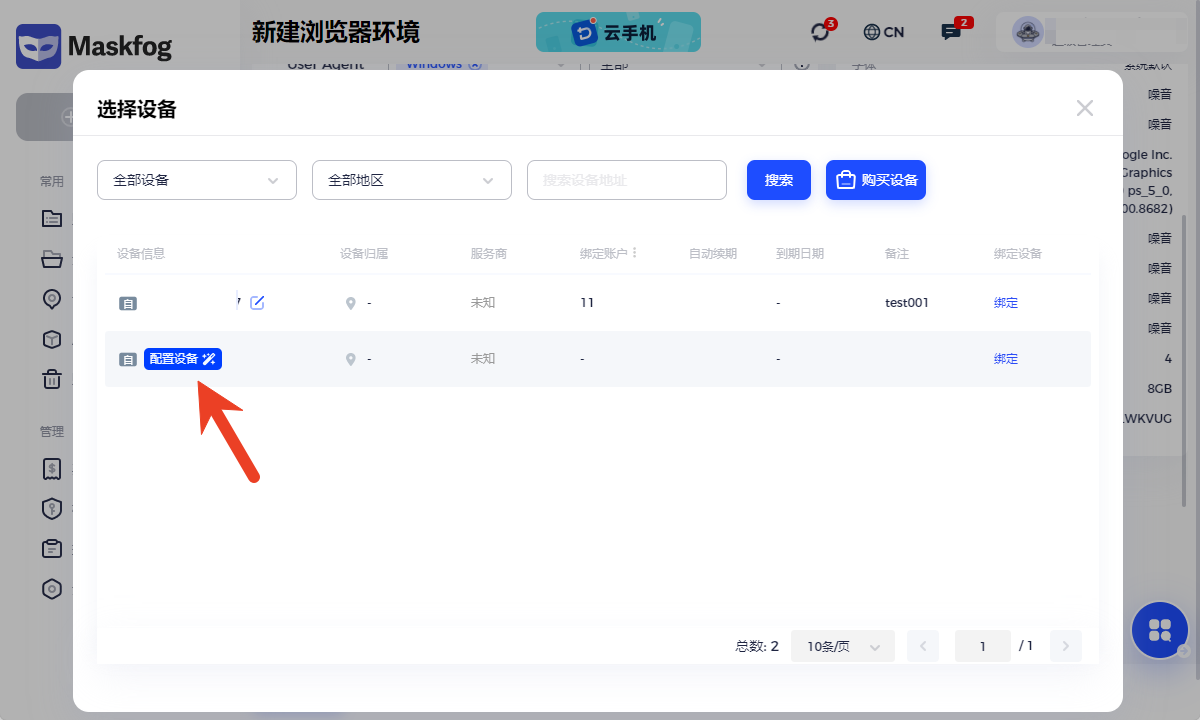Click the floating blue apps helper button
The width and height of the screenshot is (1200, 720).
(1160, 630)
